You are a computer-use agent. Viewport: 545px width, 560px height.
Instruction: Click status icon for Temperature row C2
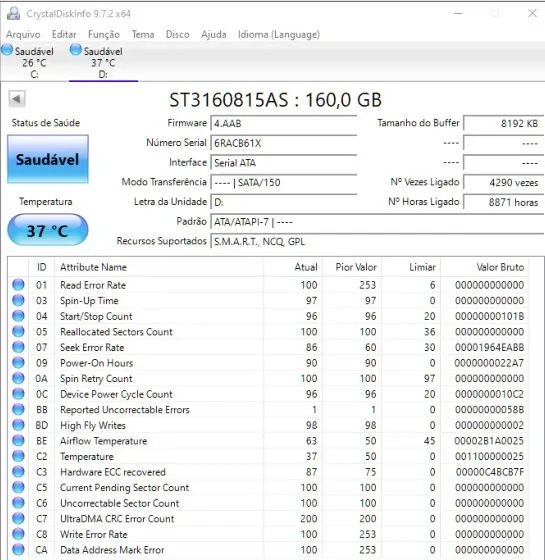[18, 456]
